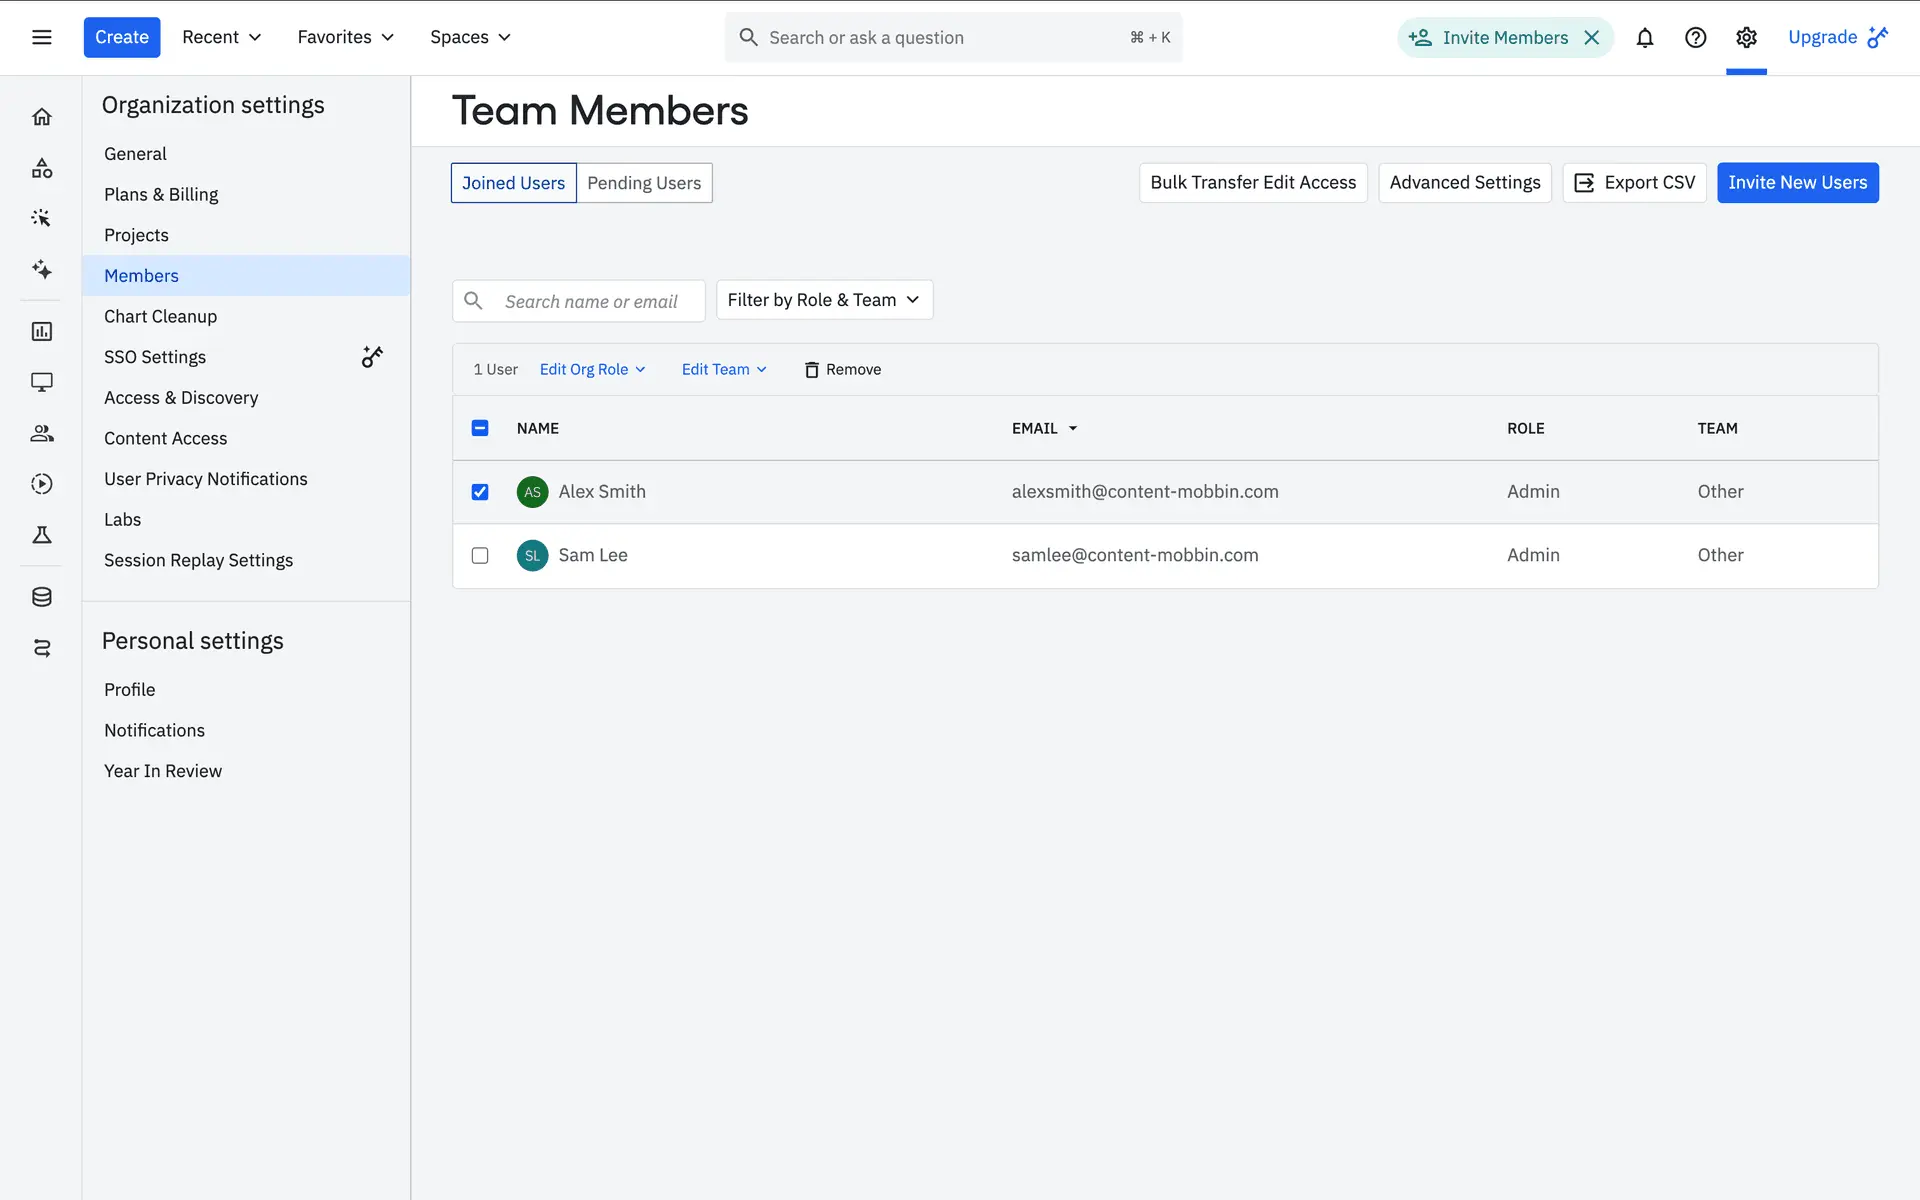
Task: Uncheck the Alex Smith row checkbox
Action: point(480,492)
